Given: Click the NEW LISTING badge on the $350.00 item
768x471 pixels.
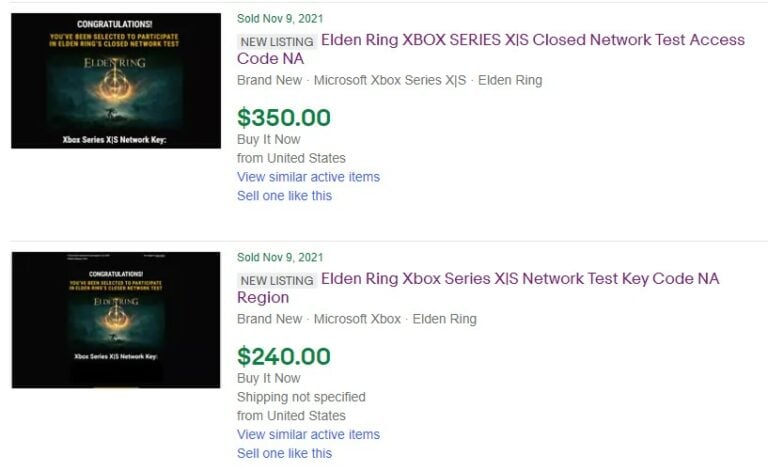Looking at the screenshot, I should click(277, 42).
